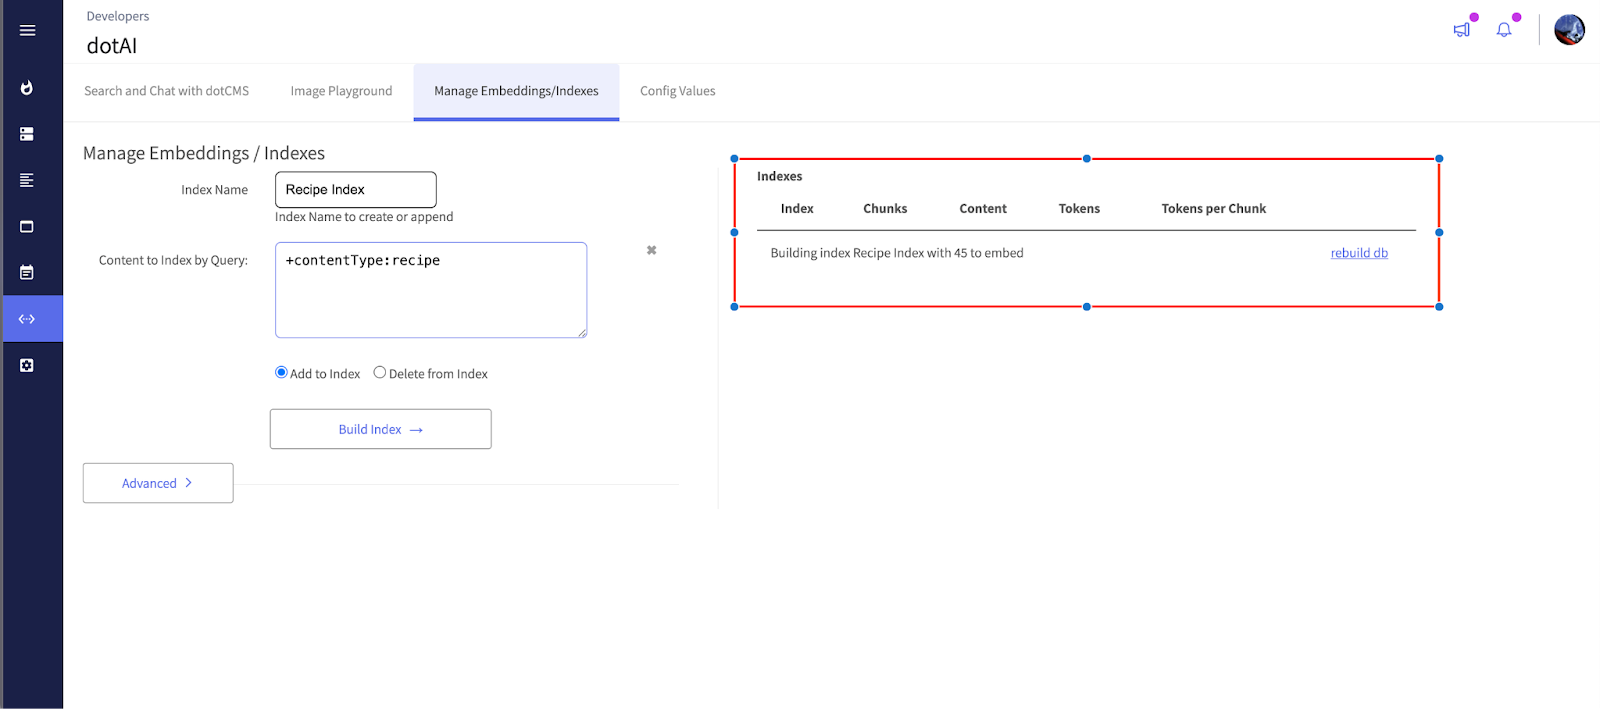
Task: Select the Add to Index radio button
Action: coord(281,372)
